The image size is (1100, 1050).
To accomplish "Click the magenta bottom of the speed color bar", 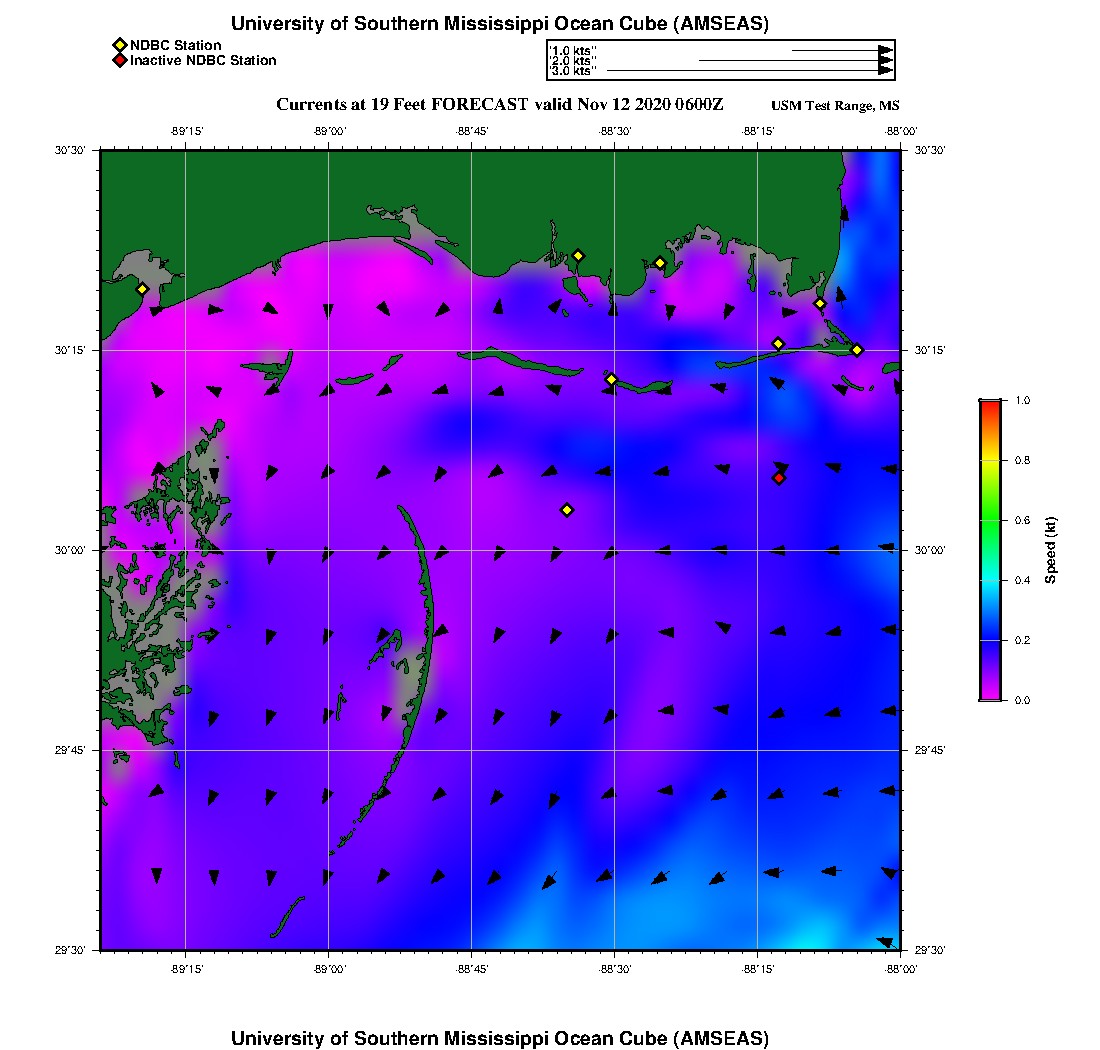I will (x=989, y=694).
